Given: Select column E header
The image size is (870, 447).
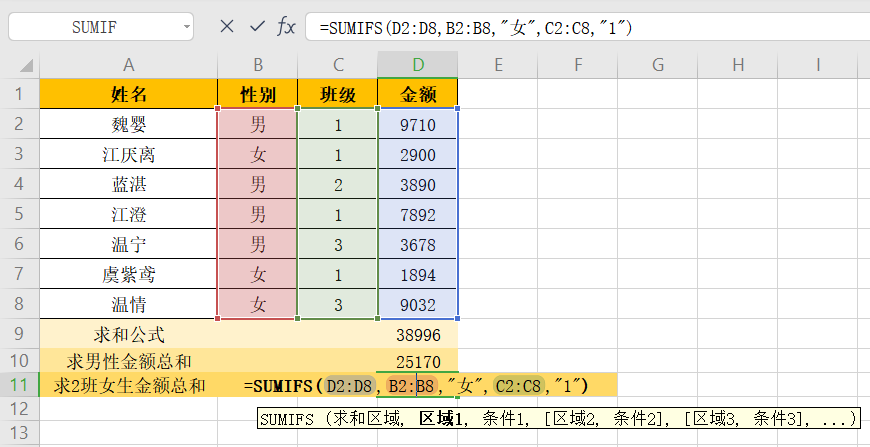Looking at the screenshot, I should coord(498,65).
